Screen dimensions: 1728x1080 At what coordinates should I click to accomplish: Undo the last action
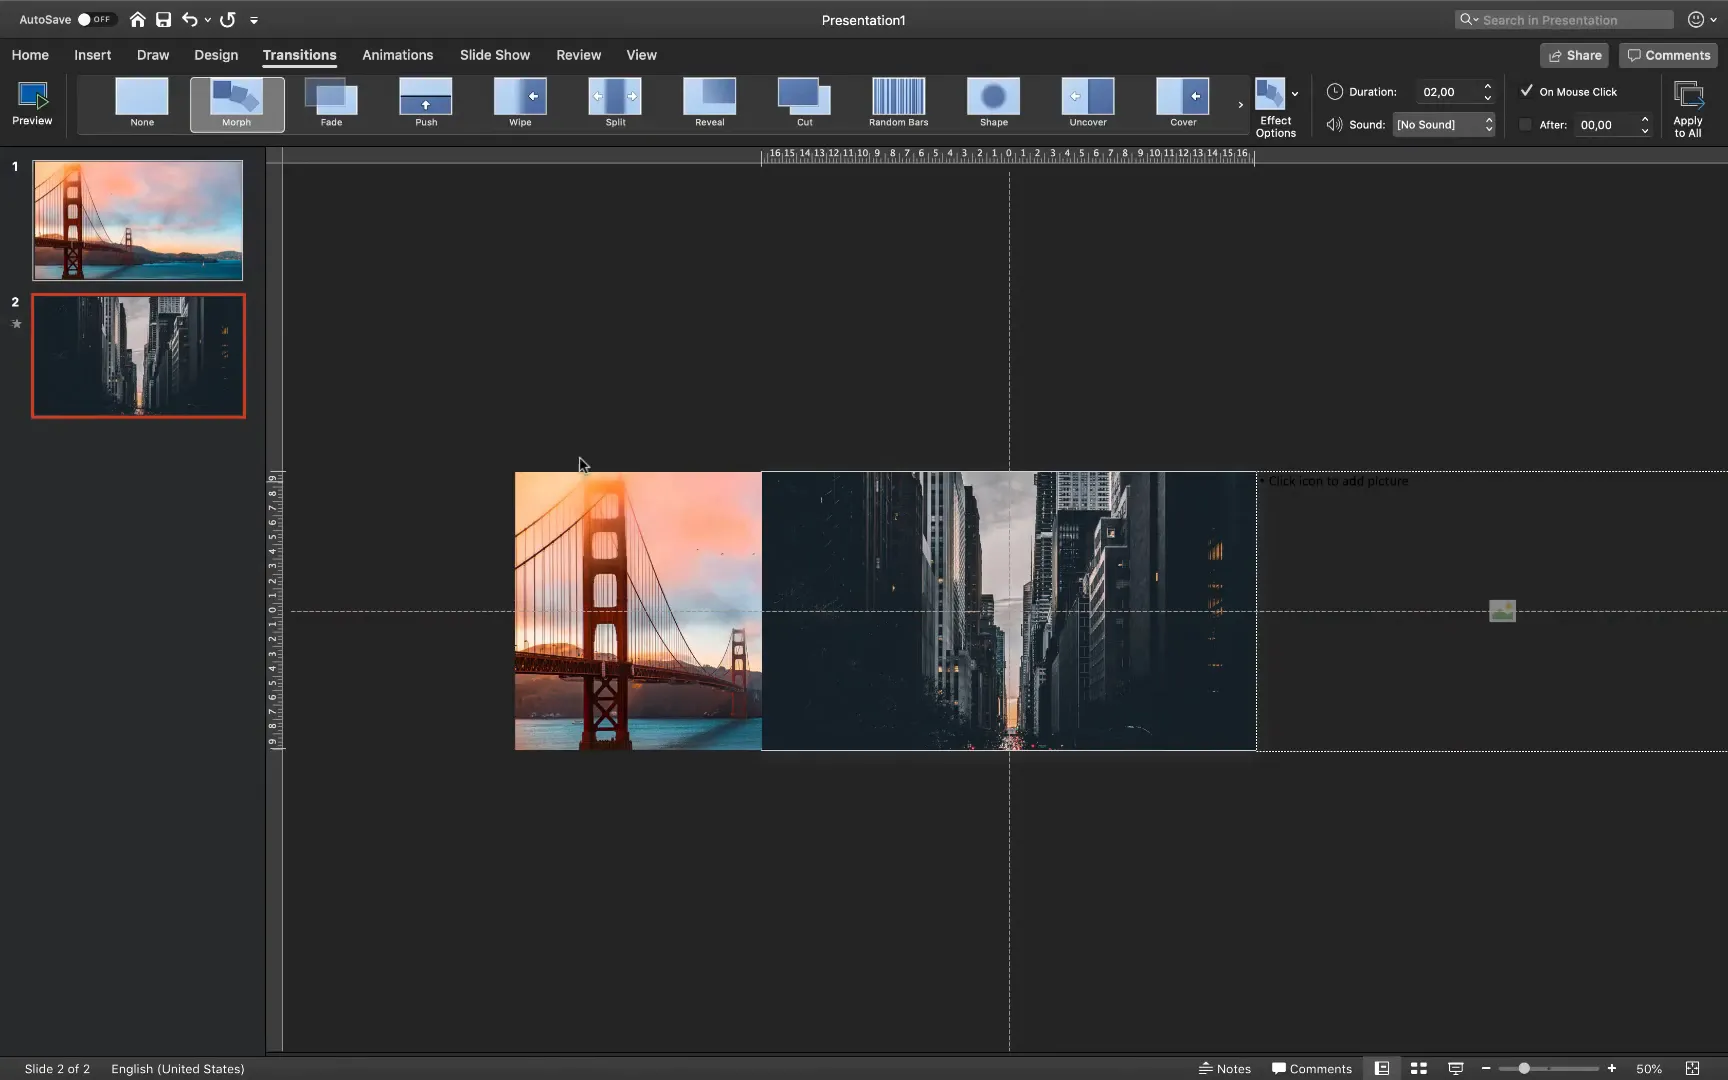(x=189, y=19)
